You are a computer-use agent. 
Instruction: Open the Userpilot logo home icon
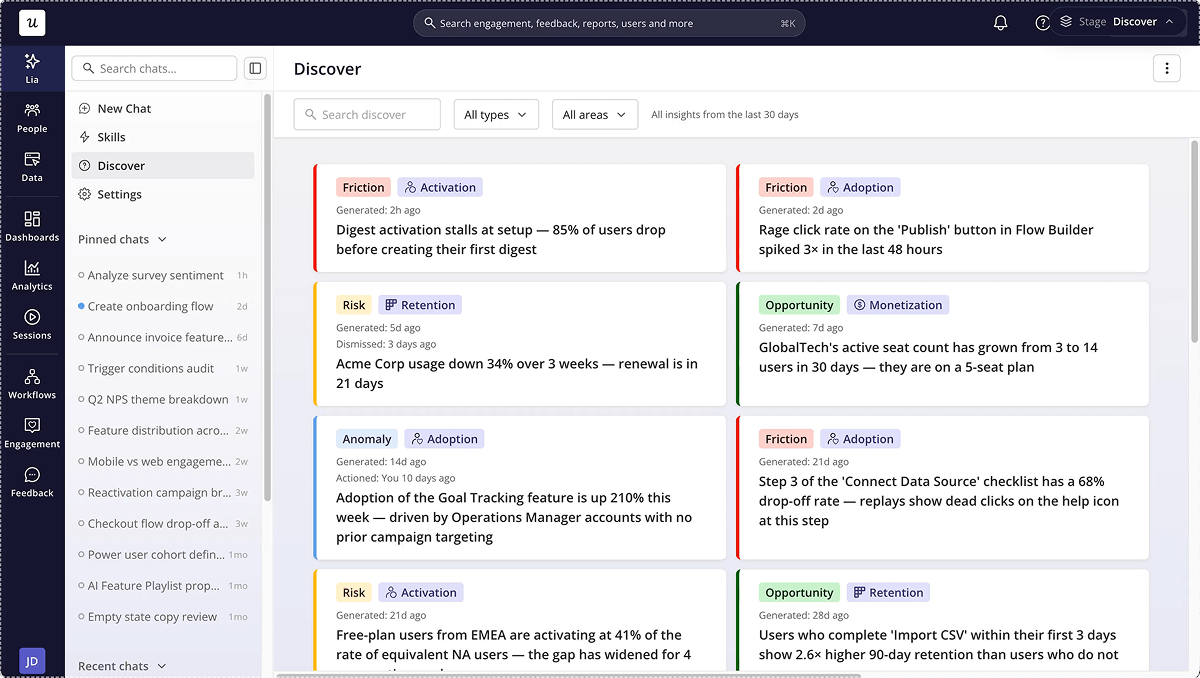tap(32, 22)
